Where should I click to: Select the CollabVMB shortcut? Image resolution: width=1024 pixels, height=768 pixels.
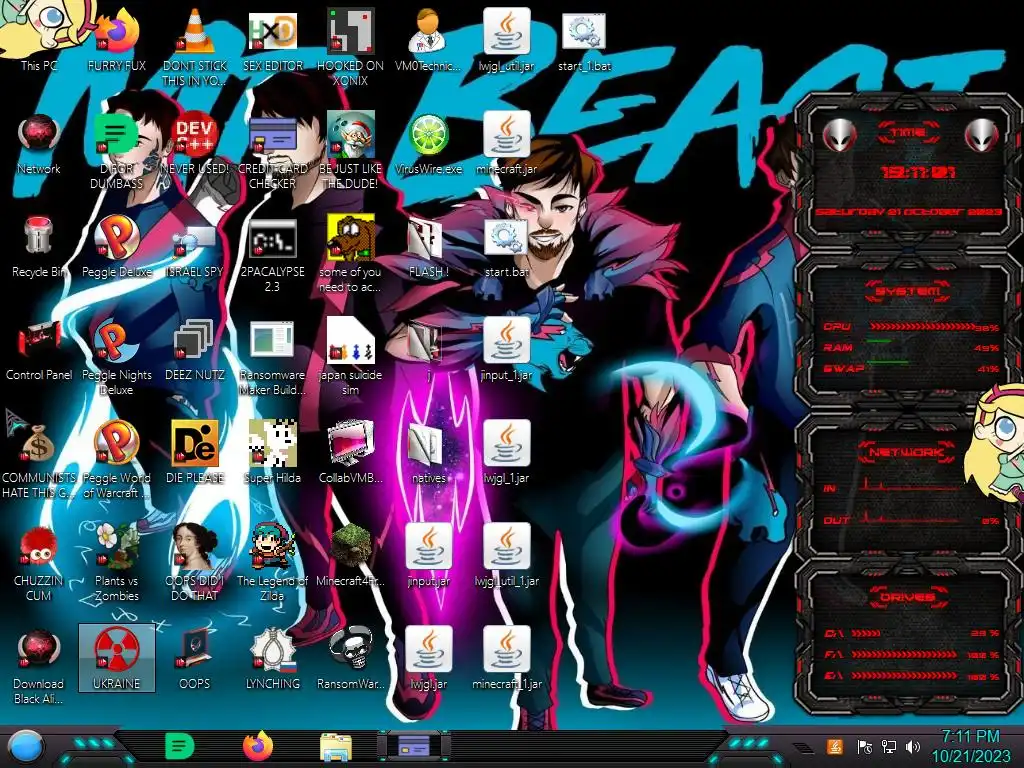click(x=351, y=453)
